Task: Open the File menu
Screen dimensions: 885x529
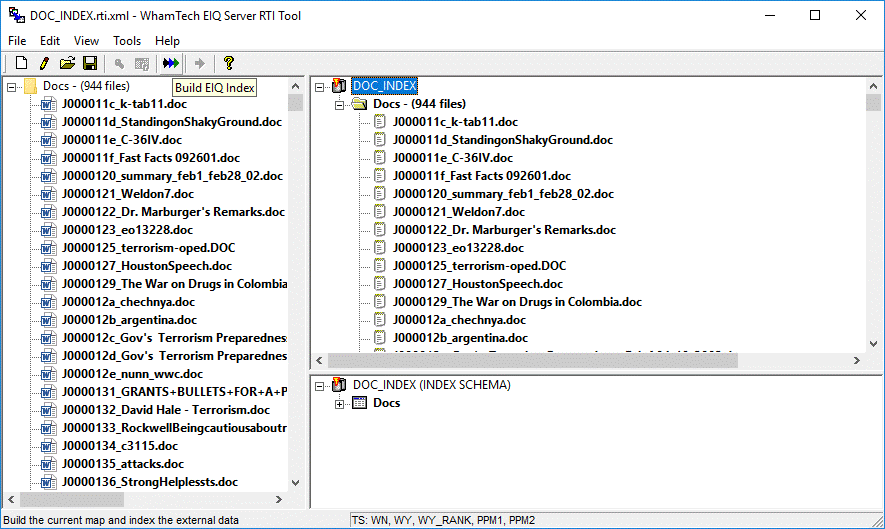Action: point(17,41)
